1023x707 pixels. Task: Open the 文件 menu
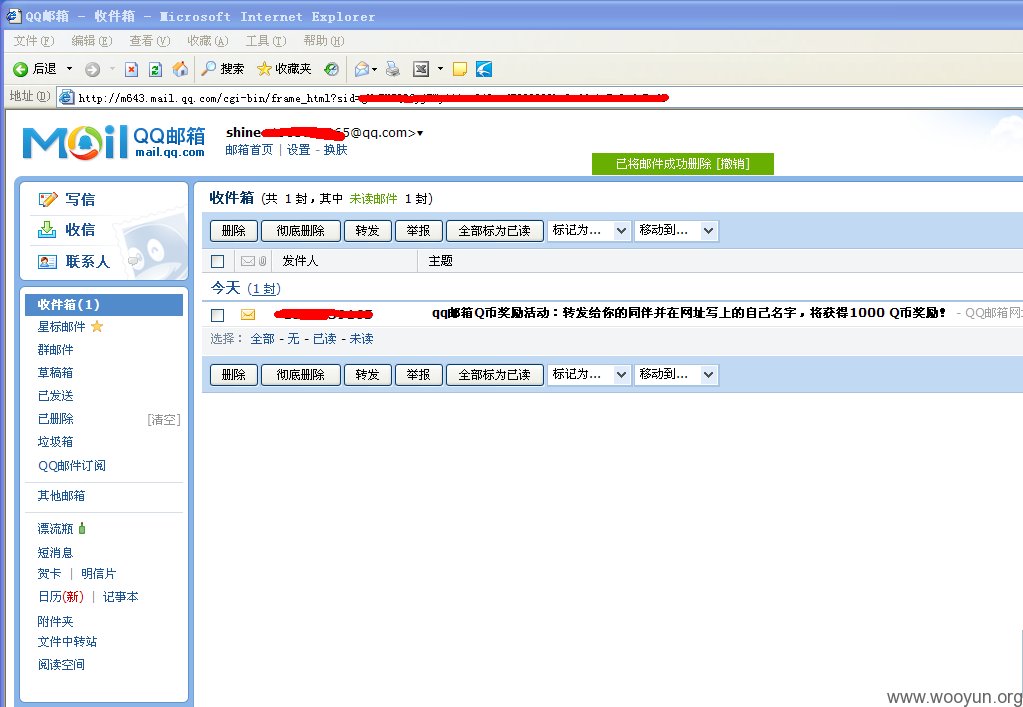tap(34, 40)
